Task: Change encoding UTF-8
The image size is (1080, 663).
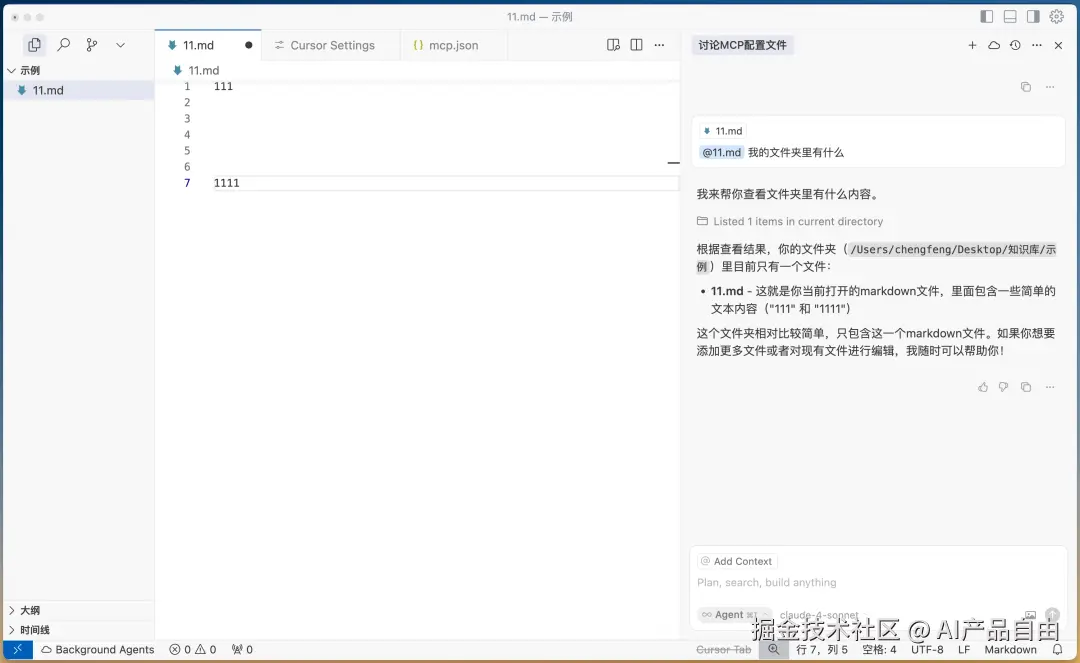Action: point(927,649)
